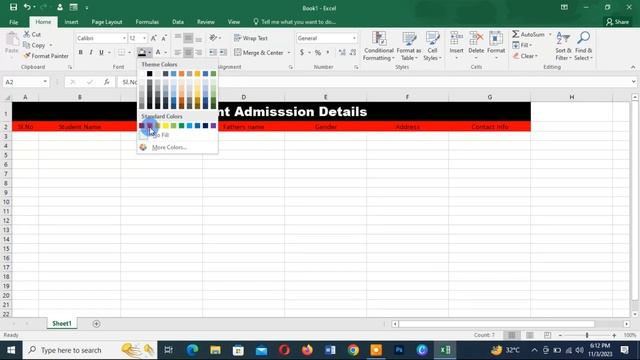The width and height of the screenshot is (640, 360).
Task: Click the Increase Font Size icon
Action: point(153,38)
